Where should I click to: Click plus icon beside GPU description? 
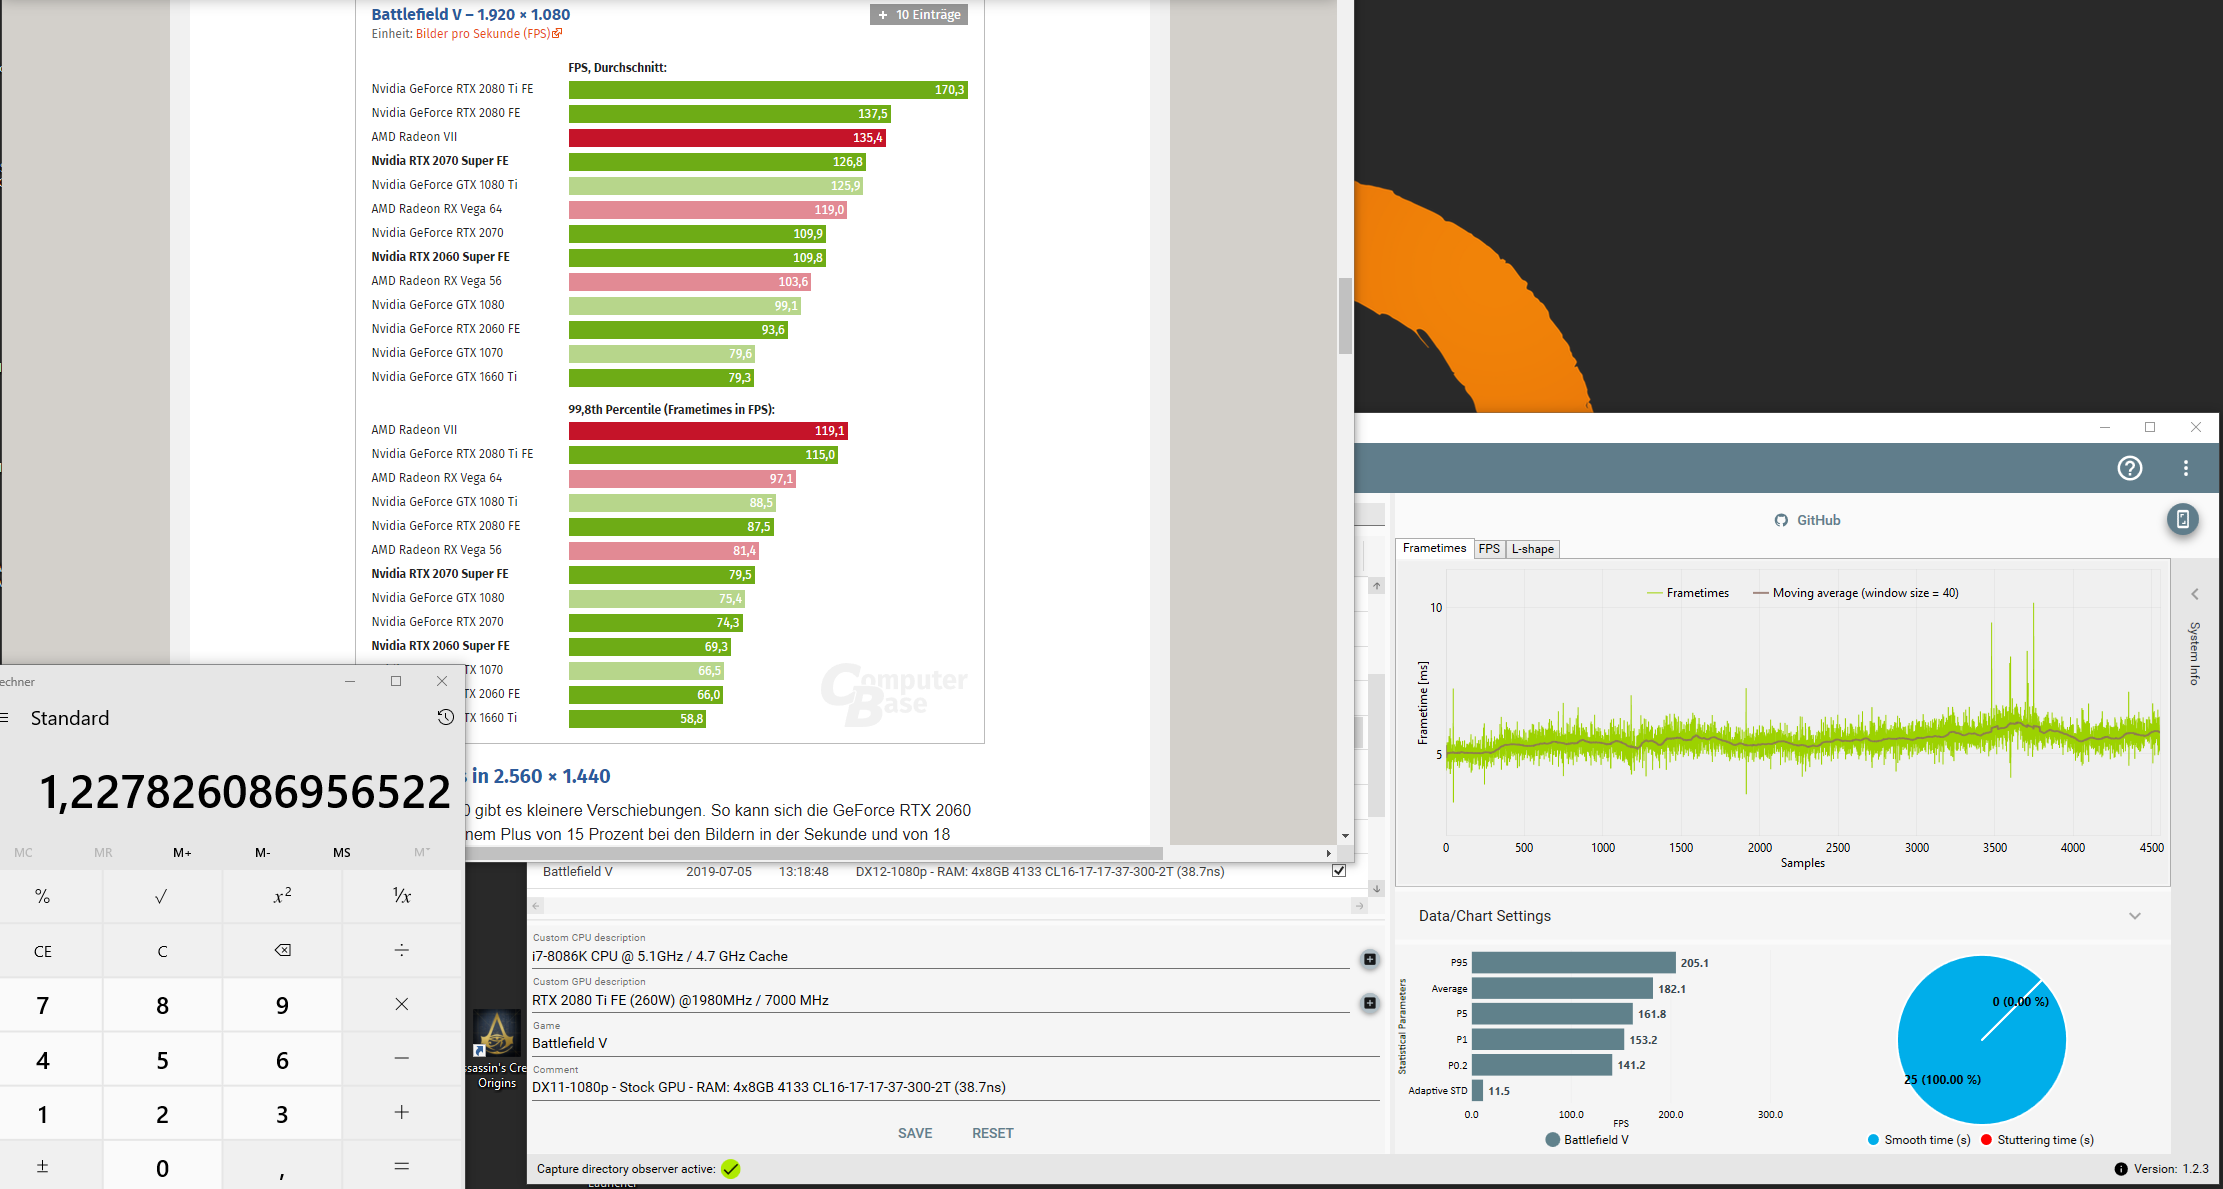[1369, 1003]
